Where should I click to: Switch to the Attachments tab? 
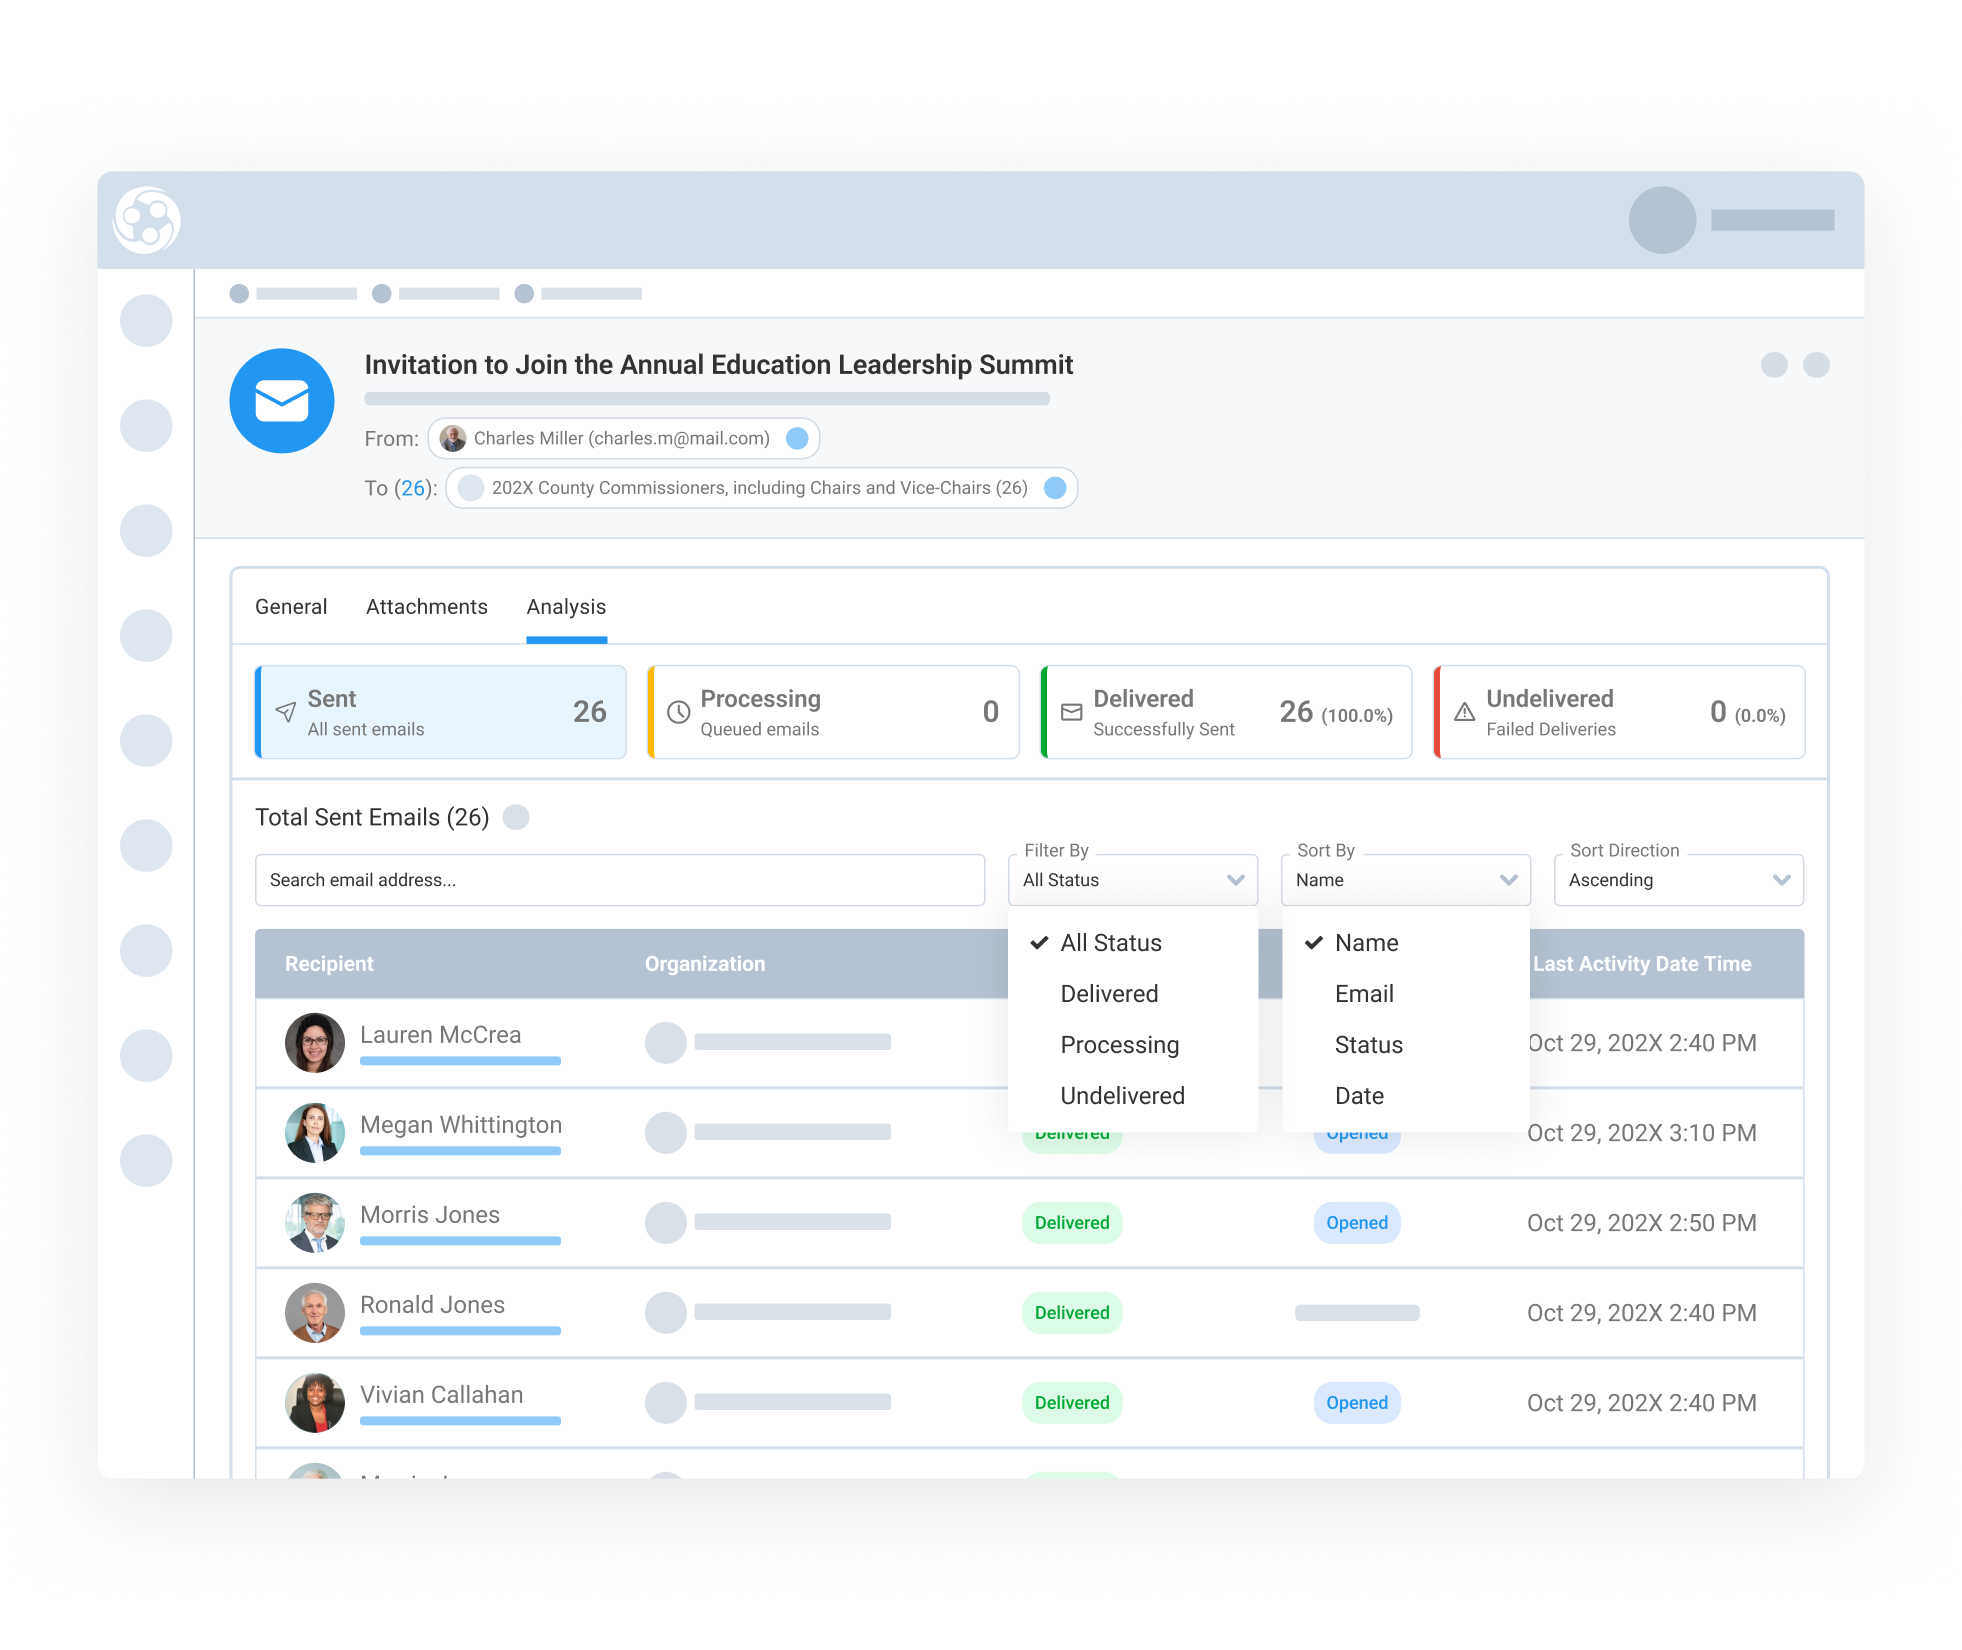(427, 607)
